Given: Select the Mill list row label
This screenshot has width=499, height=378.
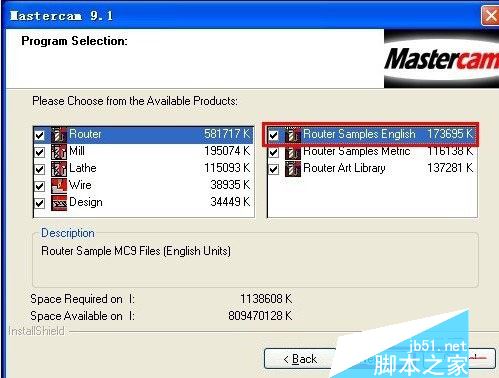Looking at the screenshot, I should [77, 151].
